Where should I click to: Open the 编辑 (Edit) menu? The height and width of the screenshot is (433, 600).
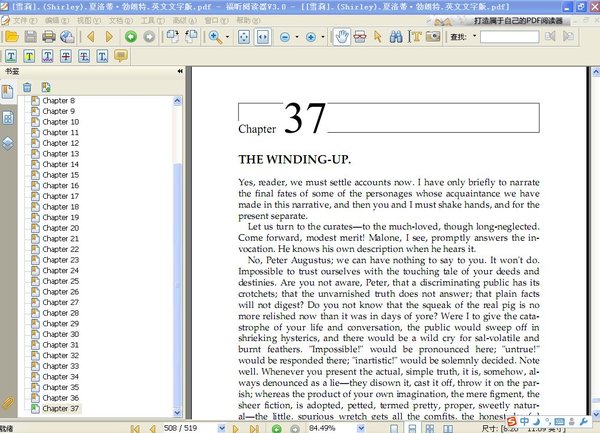pyautogui.click(x=57, y=20)
